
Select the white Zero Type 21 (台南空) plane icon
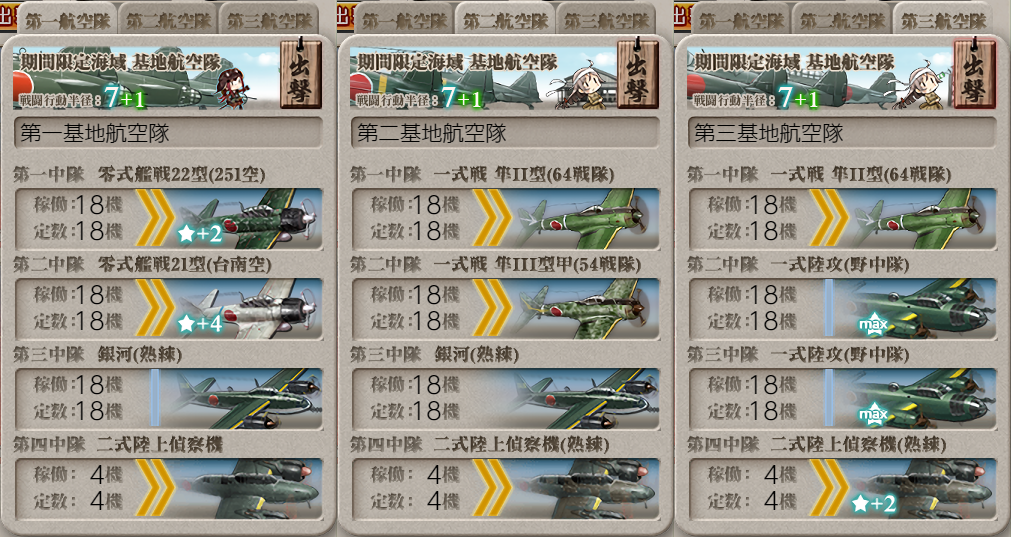248,309
